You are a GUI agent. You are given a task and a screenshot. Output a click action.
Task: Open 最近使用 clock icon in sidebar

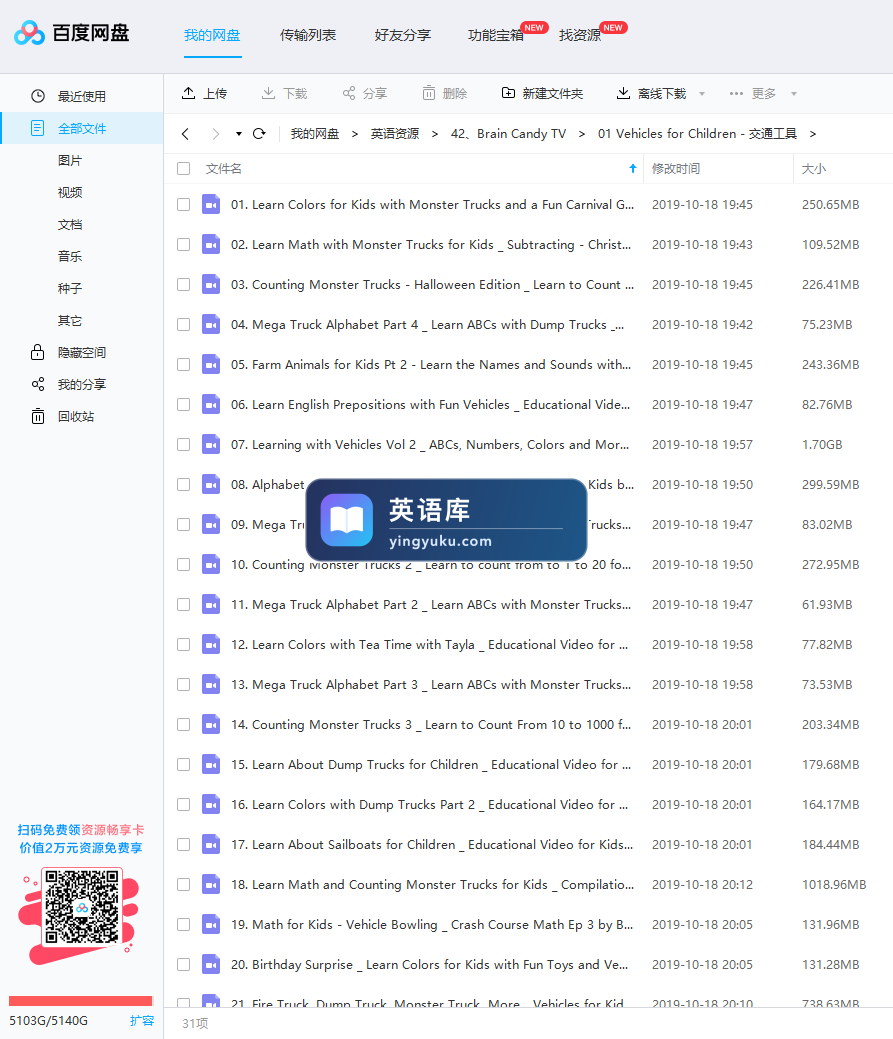click(x=38, y=96)
